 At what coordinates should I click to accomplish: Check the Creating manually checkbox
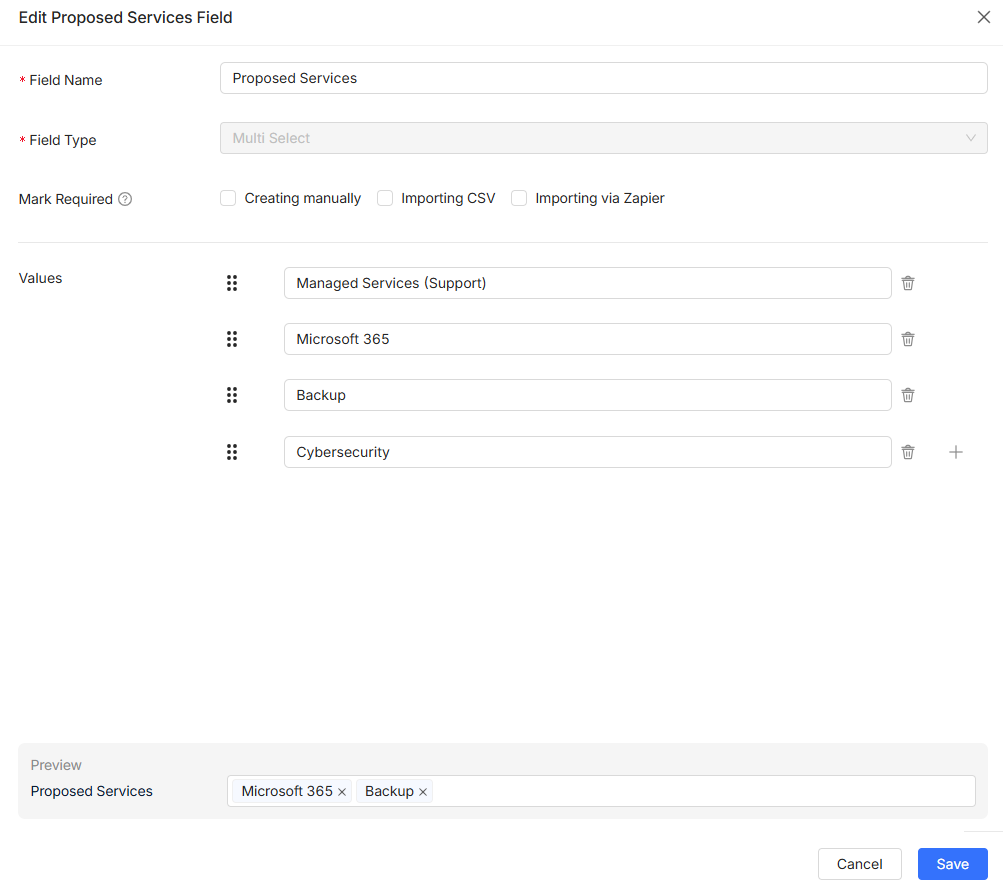[x=228, y=198]
